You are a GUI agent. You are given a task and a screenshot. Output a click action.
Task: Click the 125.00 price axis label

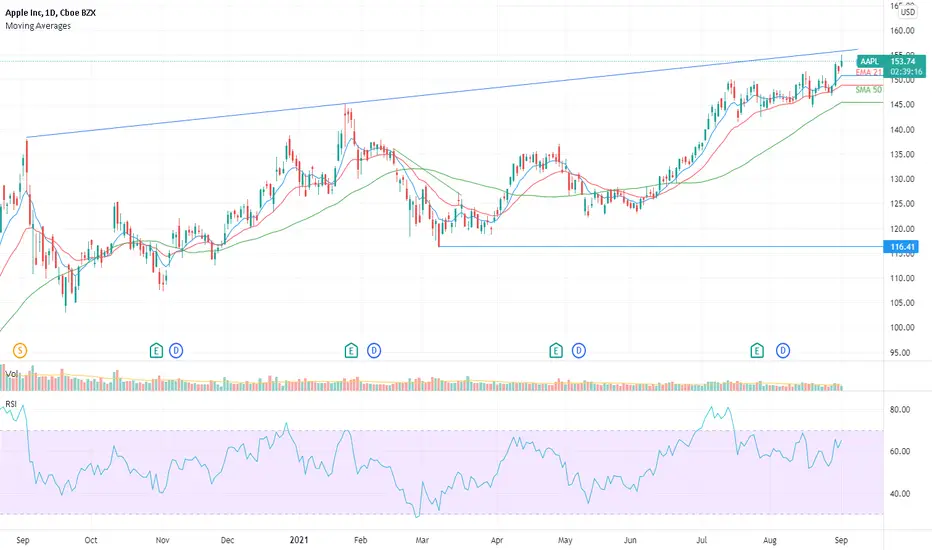tap(902, 203)
